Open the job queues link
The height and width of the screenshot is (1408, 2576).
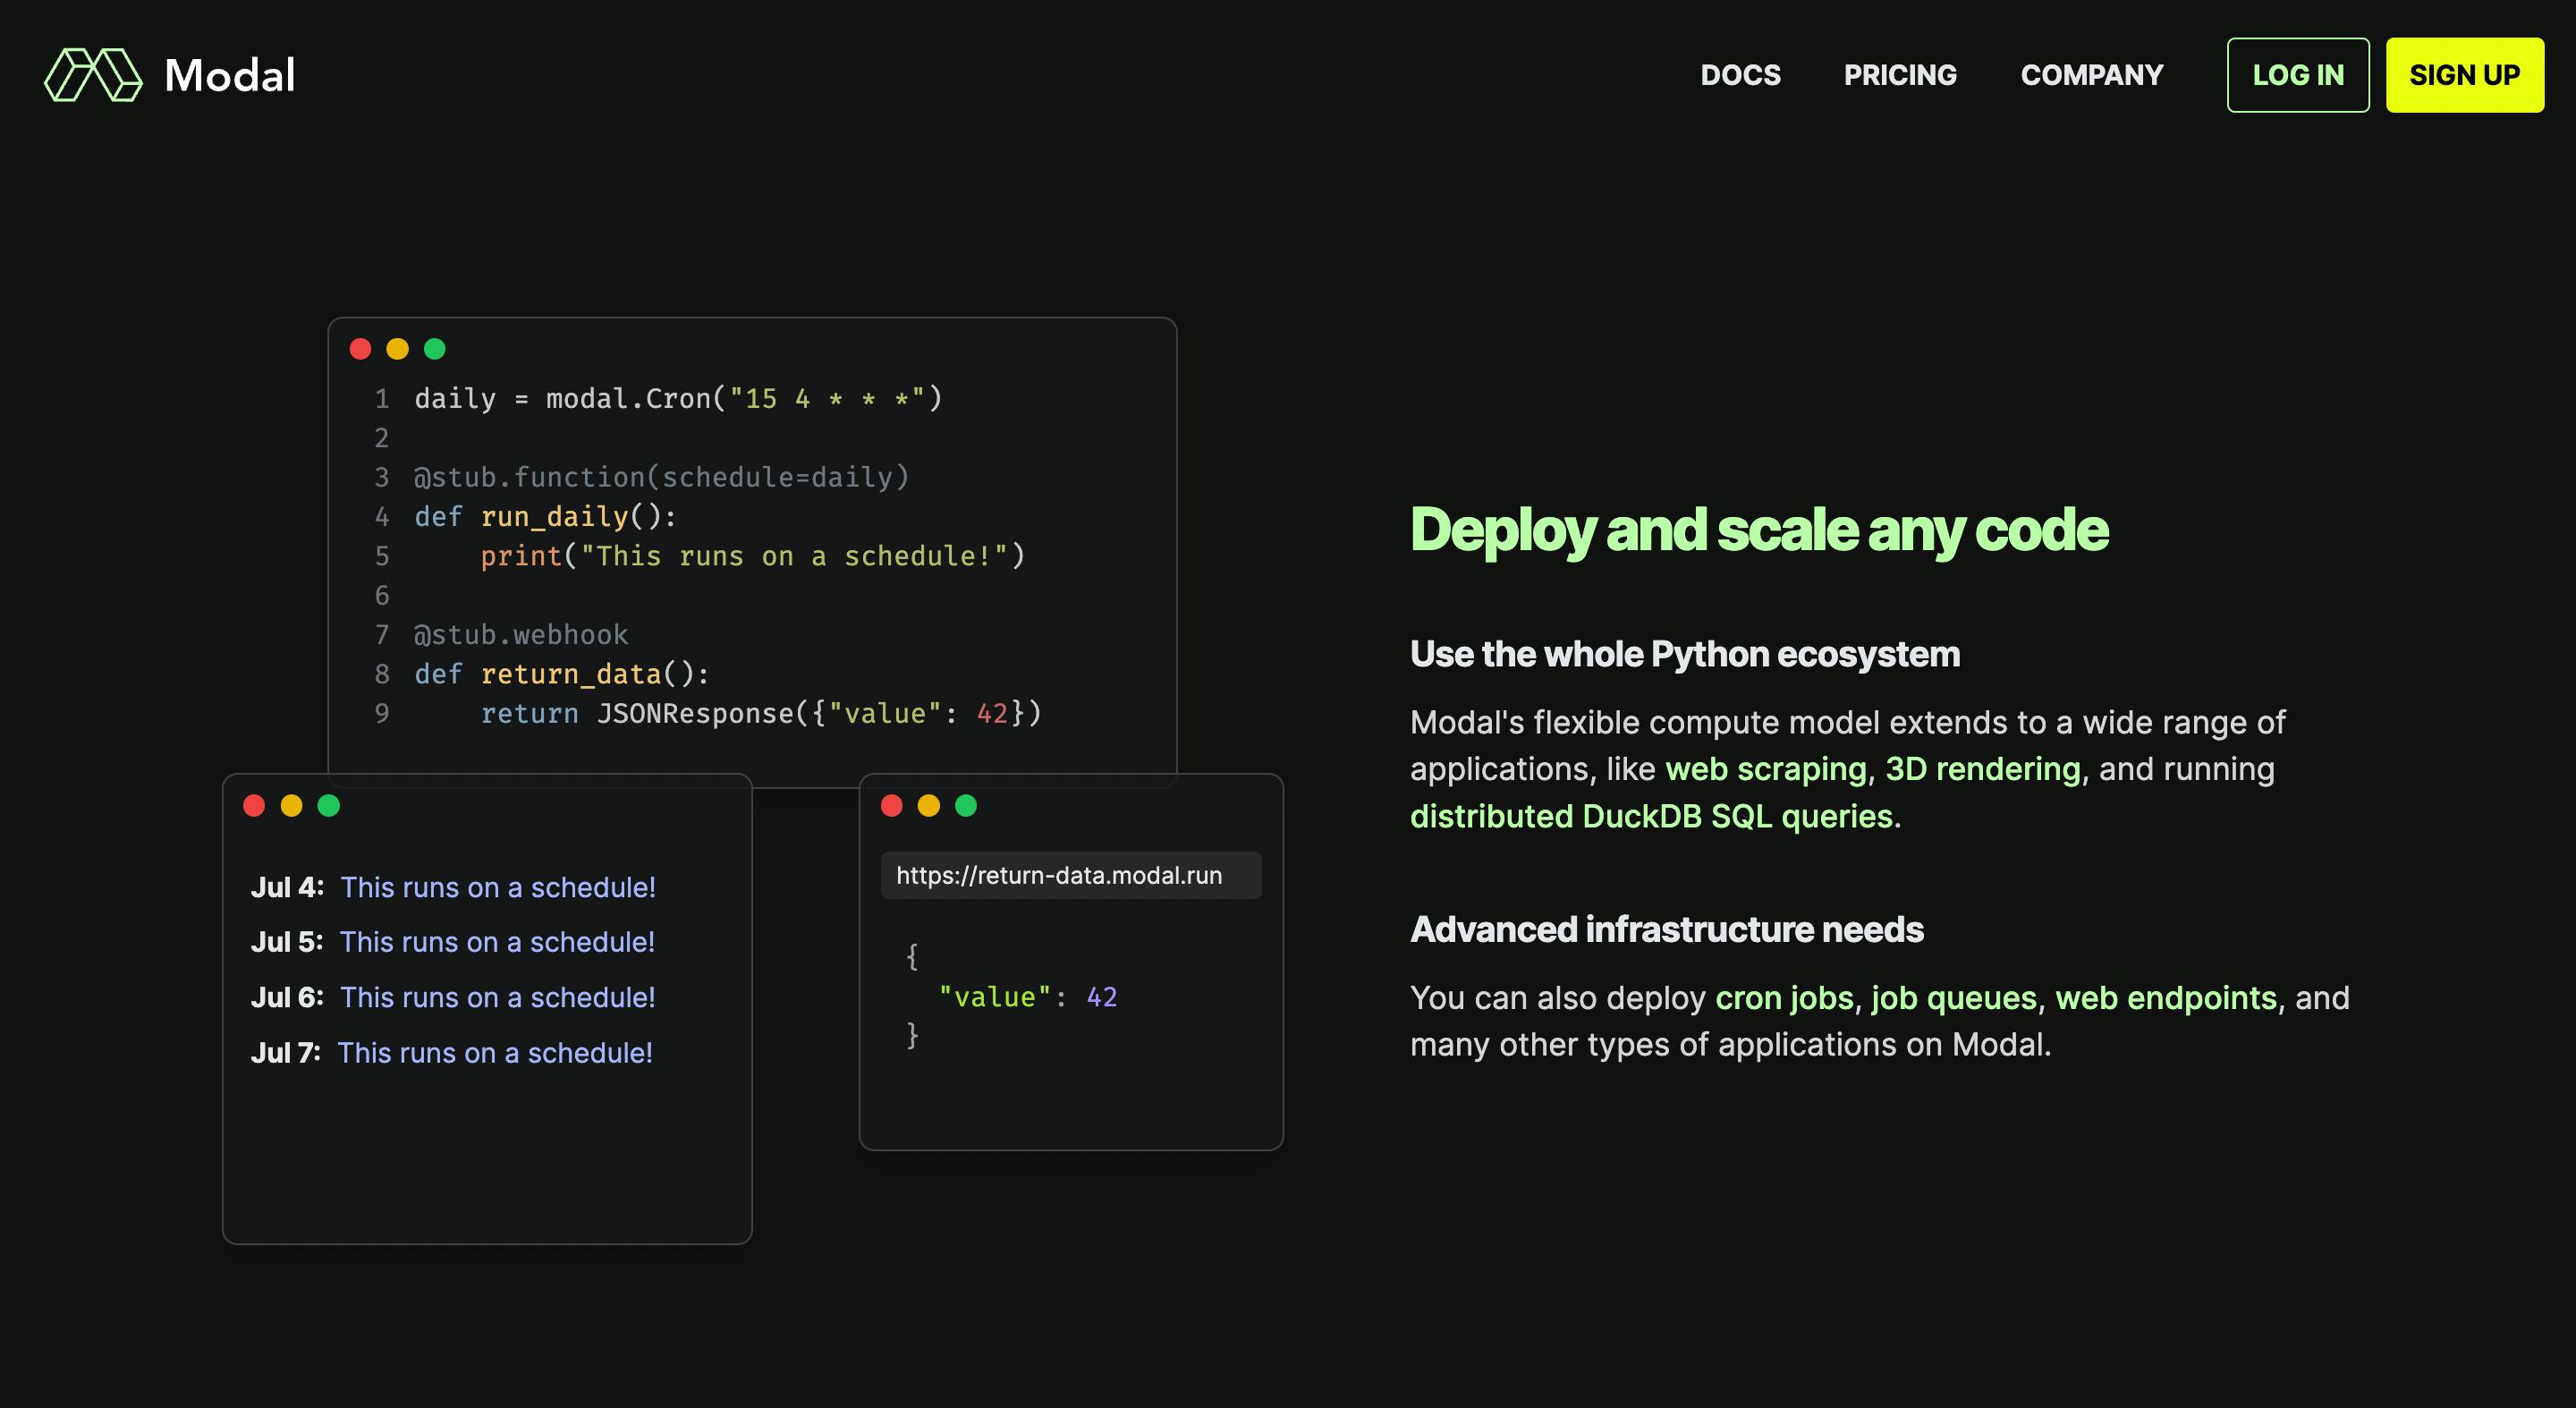coord(1954,998)
